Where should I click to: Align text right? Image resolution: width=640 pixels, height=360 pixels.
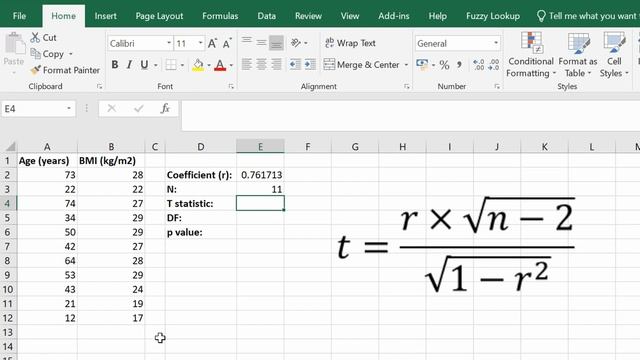tap(276, 64)
